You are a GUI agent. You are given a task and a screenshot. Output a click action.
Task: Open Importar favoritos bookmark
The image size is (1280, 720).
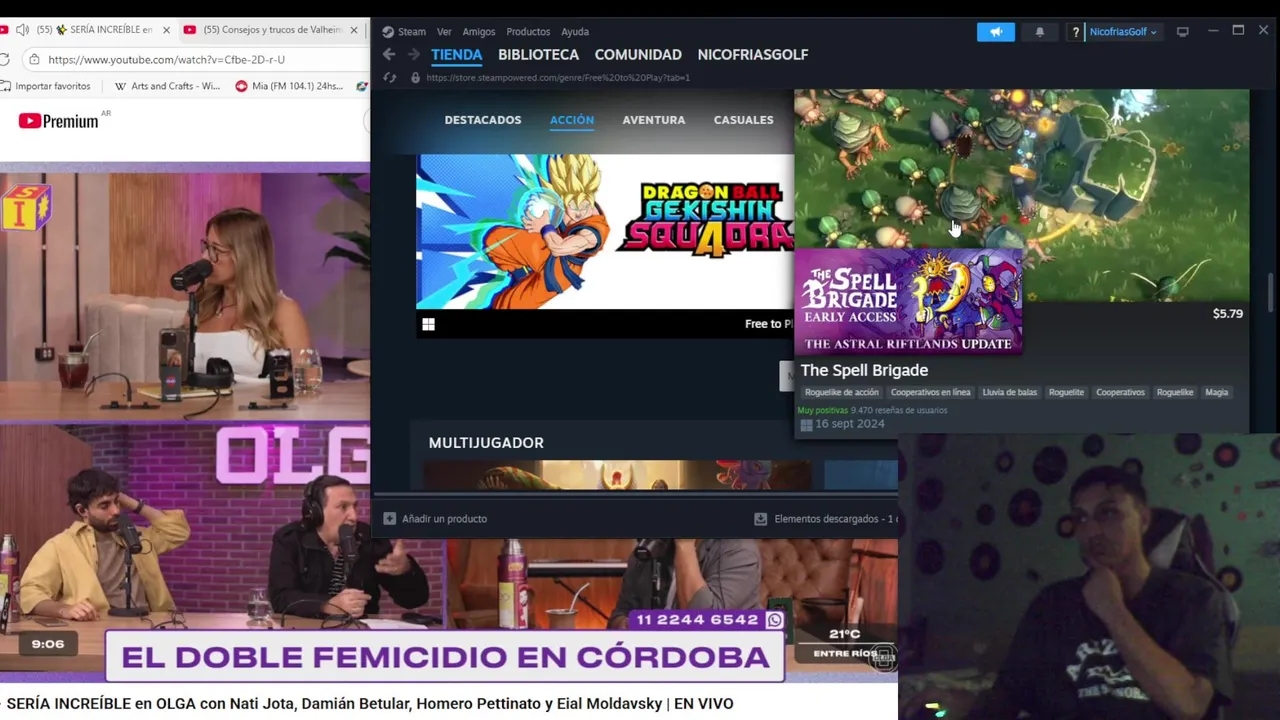pos(46,86)
